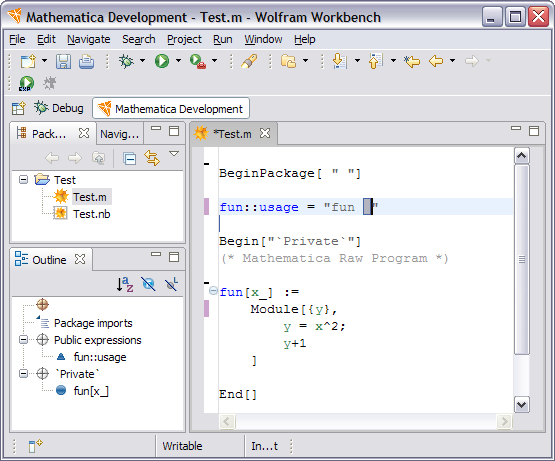
Task: Click the green Run toolbar button
Action: [x=162, y=61]
